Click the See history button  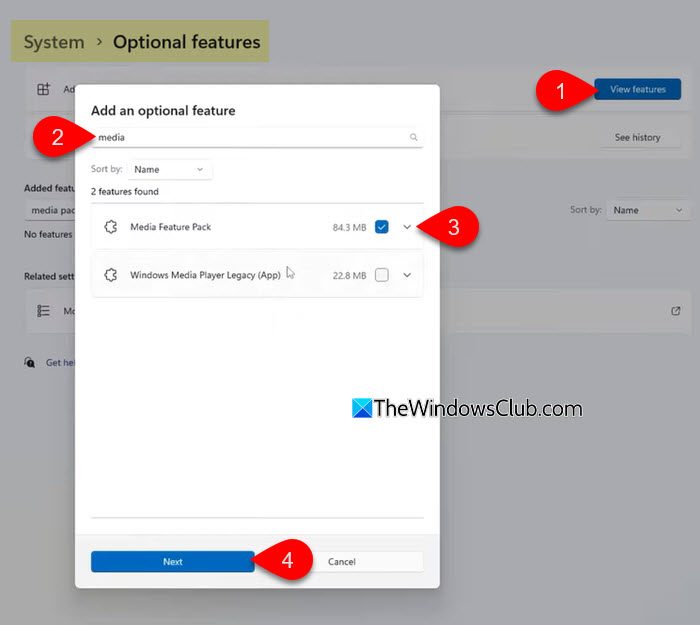point(637,138)
